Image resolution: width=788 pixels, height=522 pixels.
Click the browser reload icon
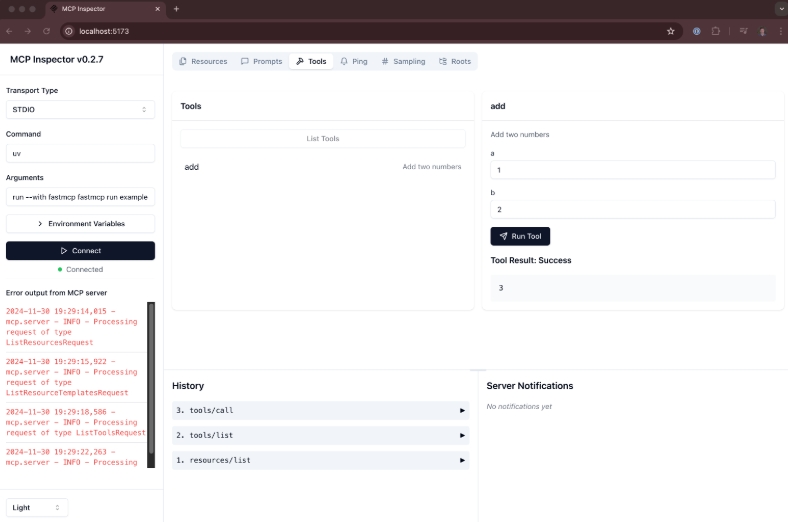(x=46, y=31)
